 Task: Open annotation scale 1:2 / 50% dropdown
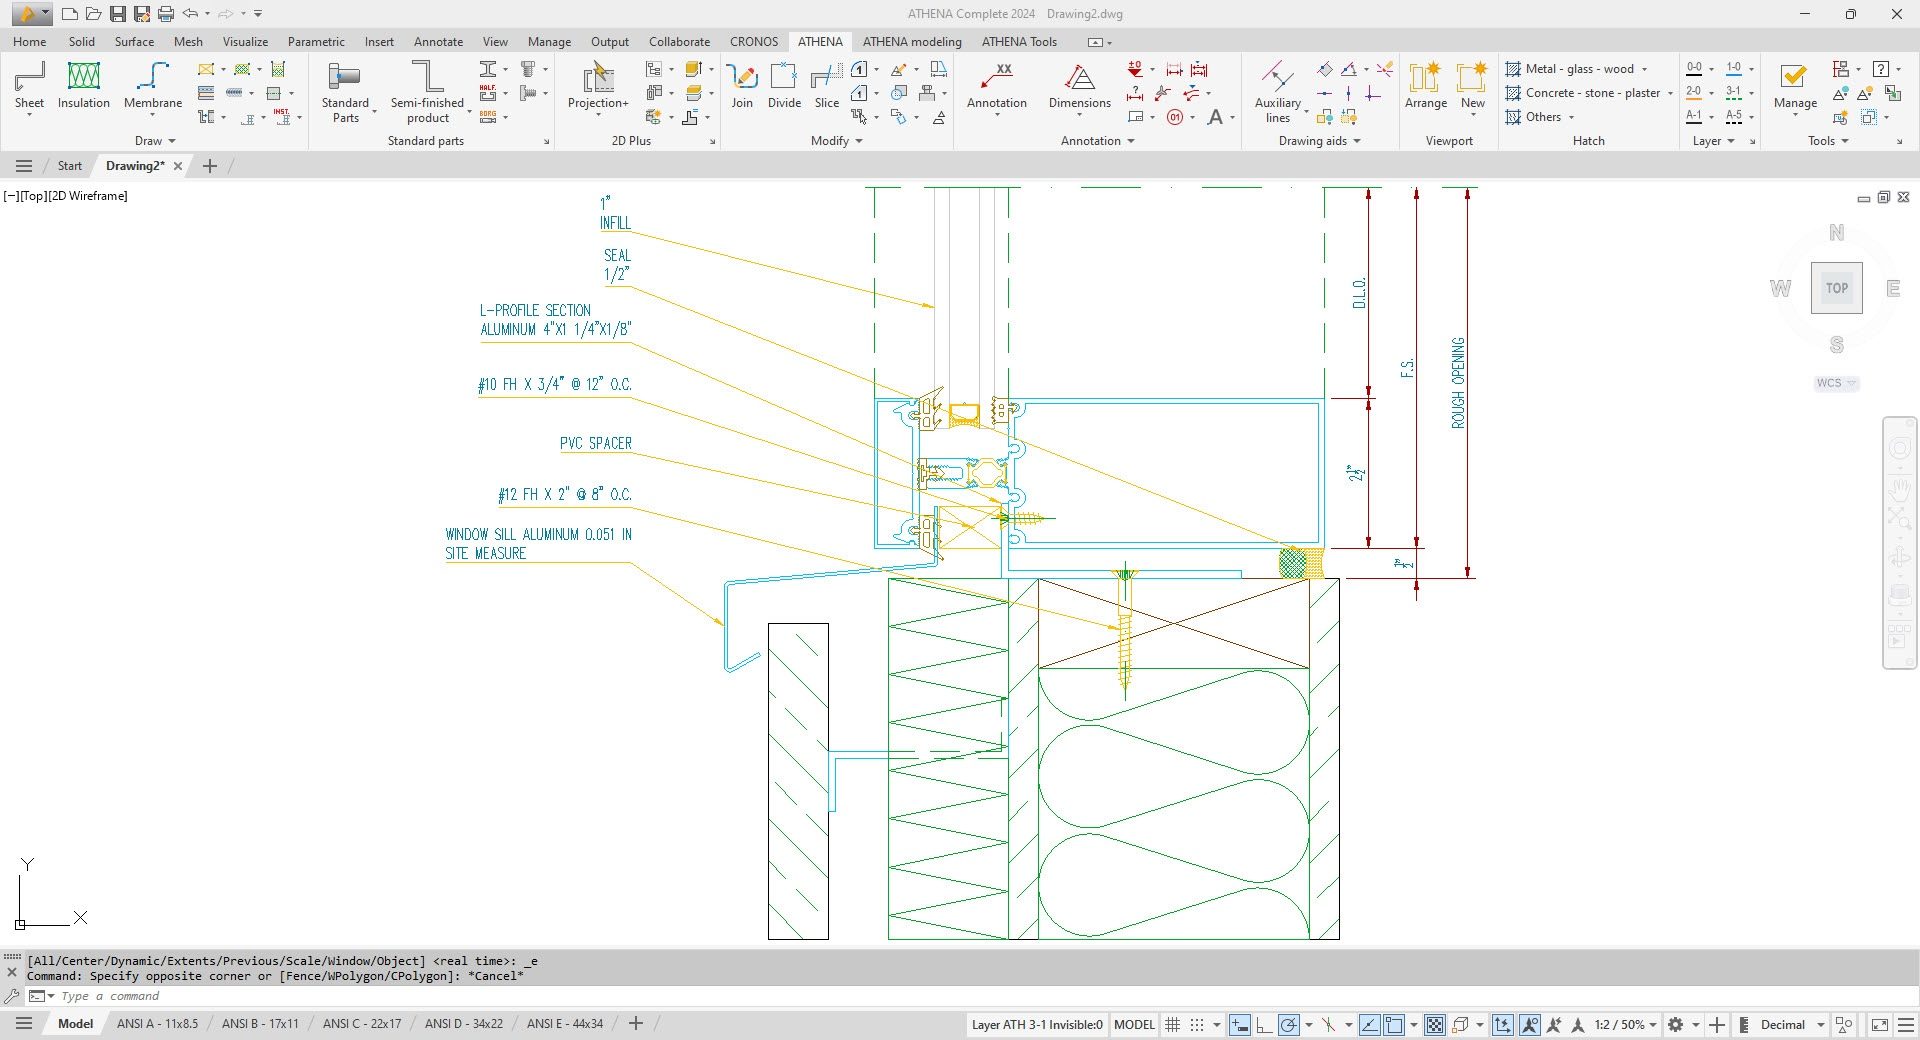(1625, 1024)
